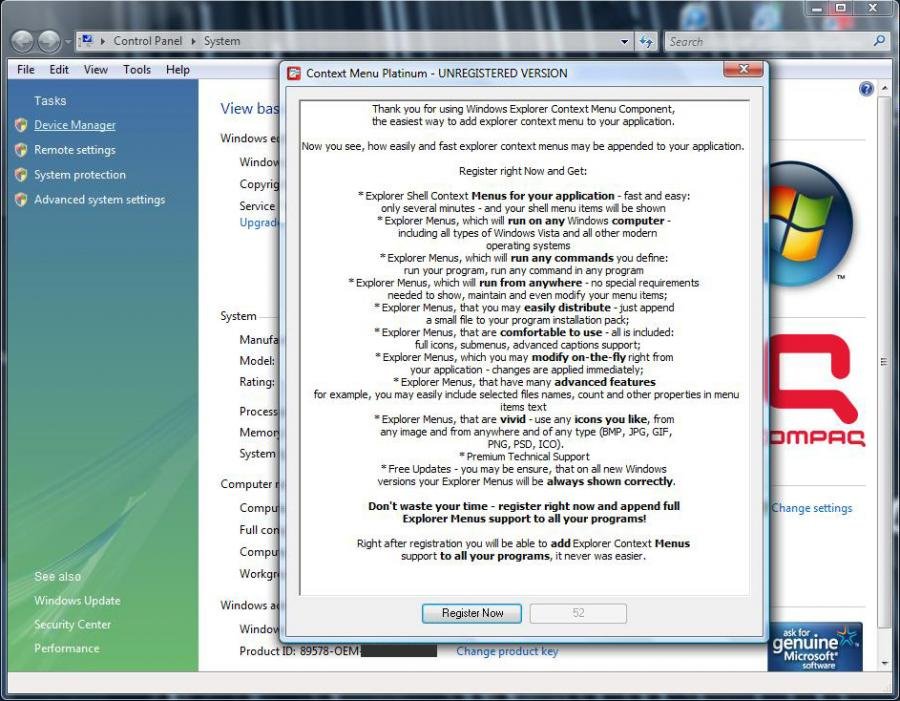Viewport: 900px width, 701px height.
Task: Click the Control Panel icon in address bar
Action: [87, 40]
